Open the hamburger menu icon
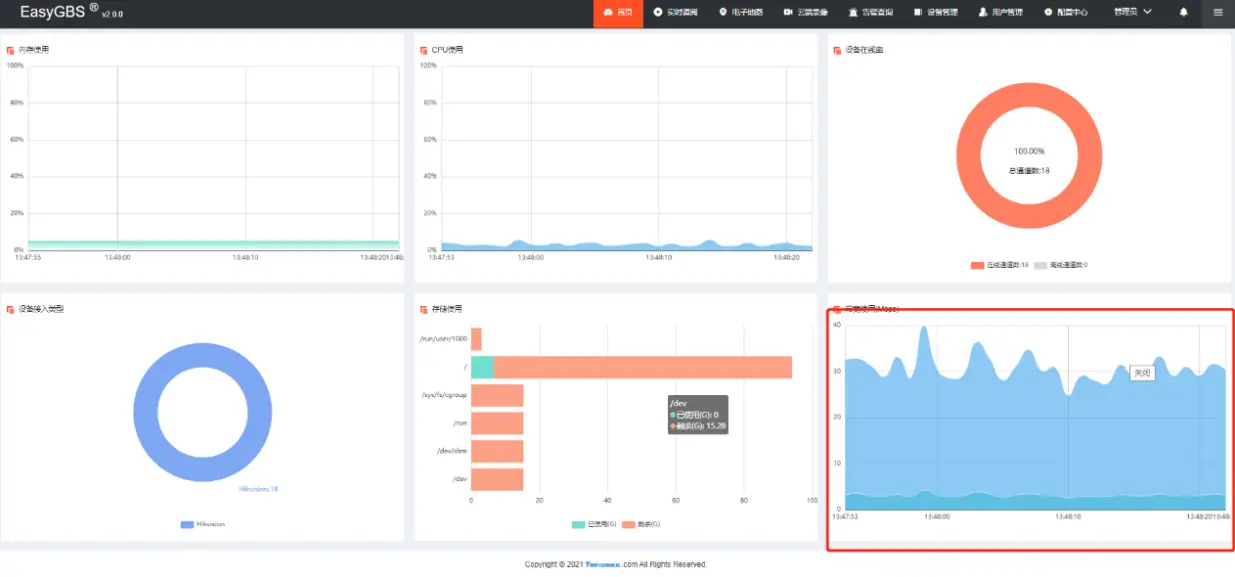This screenshot has width=1235, height=577. [x=1217, y=13]
